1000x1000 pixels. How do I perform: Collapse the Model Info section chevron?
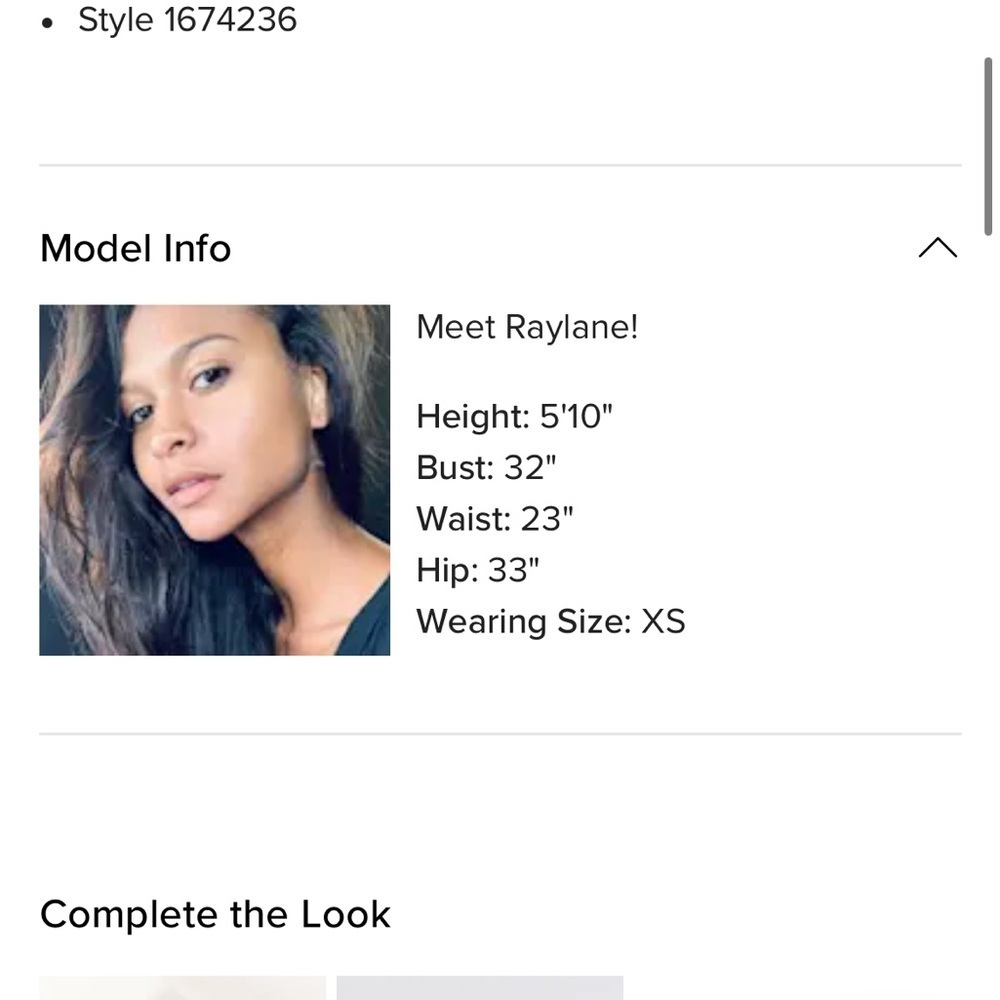(x=938, y=247)
